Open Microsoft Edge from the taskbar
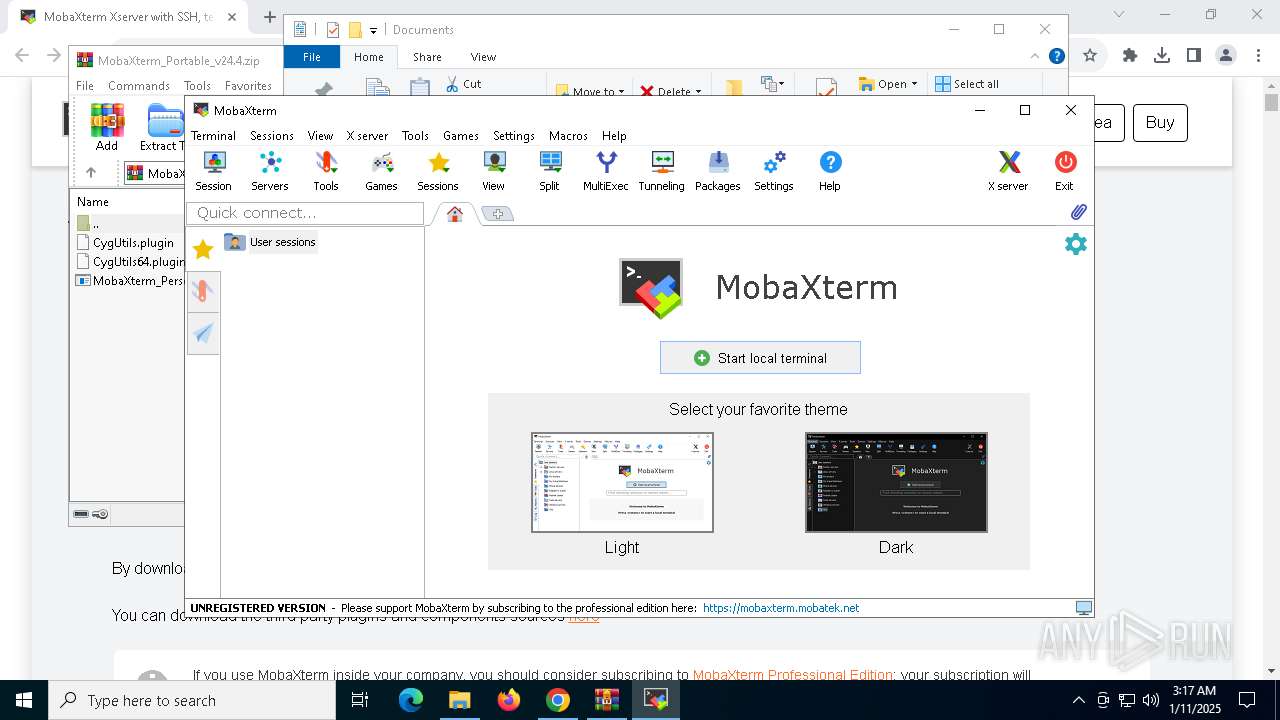 tap(411, 700)
